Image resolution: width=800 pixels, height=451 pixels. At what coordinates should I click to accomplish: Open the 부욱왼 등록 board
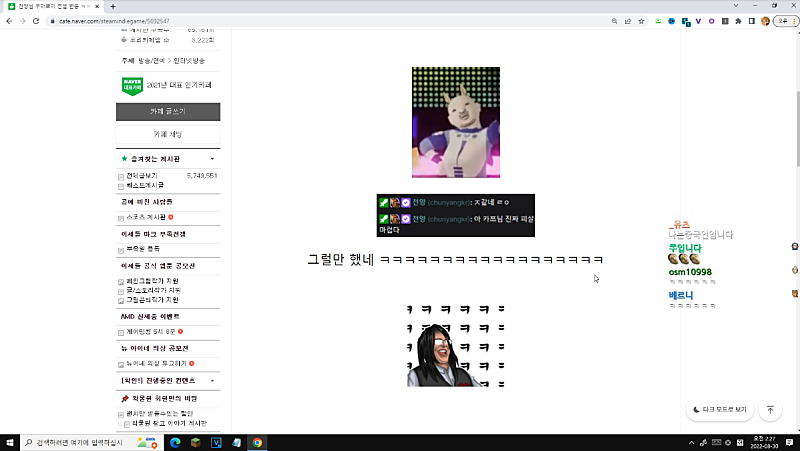143,249
